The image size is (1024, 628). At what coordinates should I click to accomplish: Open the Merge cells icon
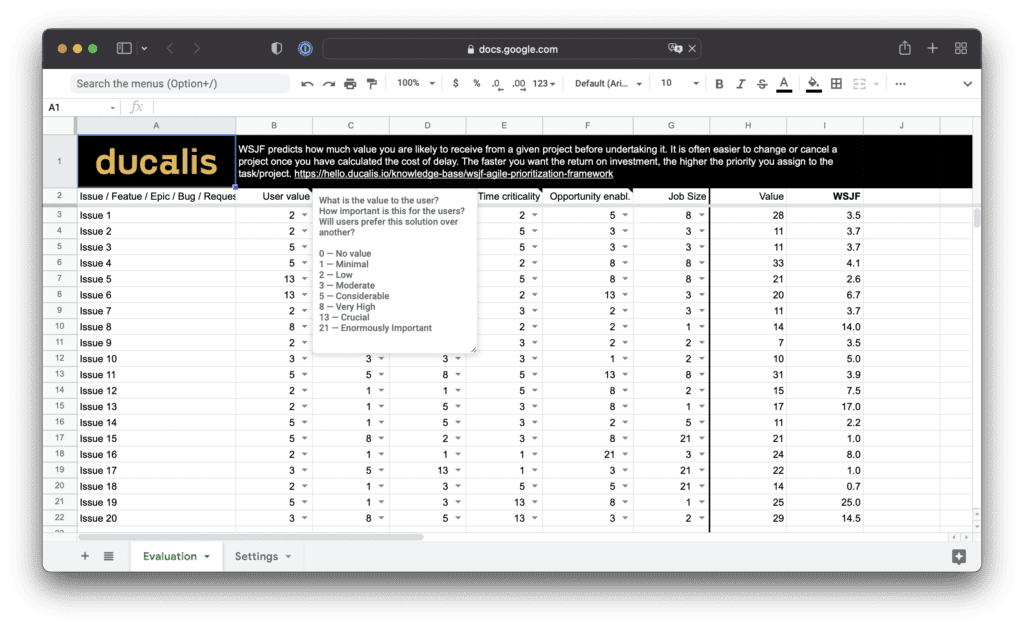tap(860, 83)
